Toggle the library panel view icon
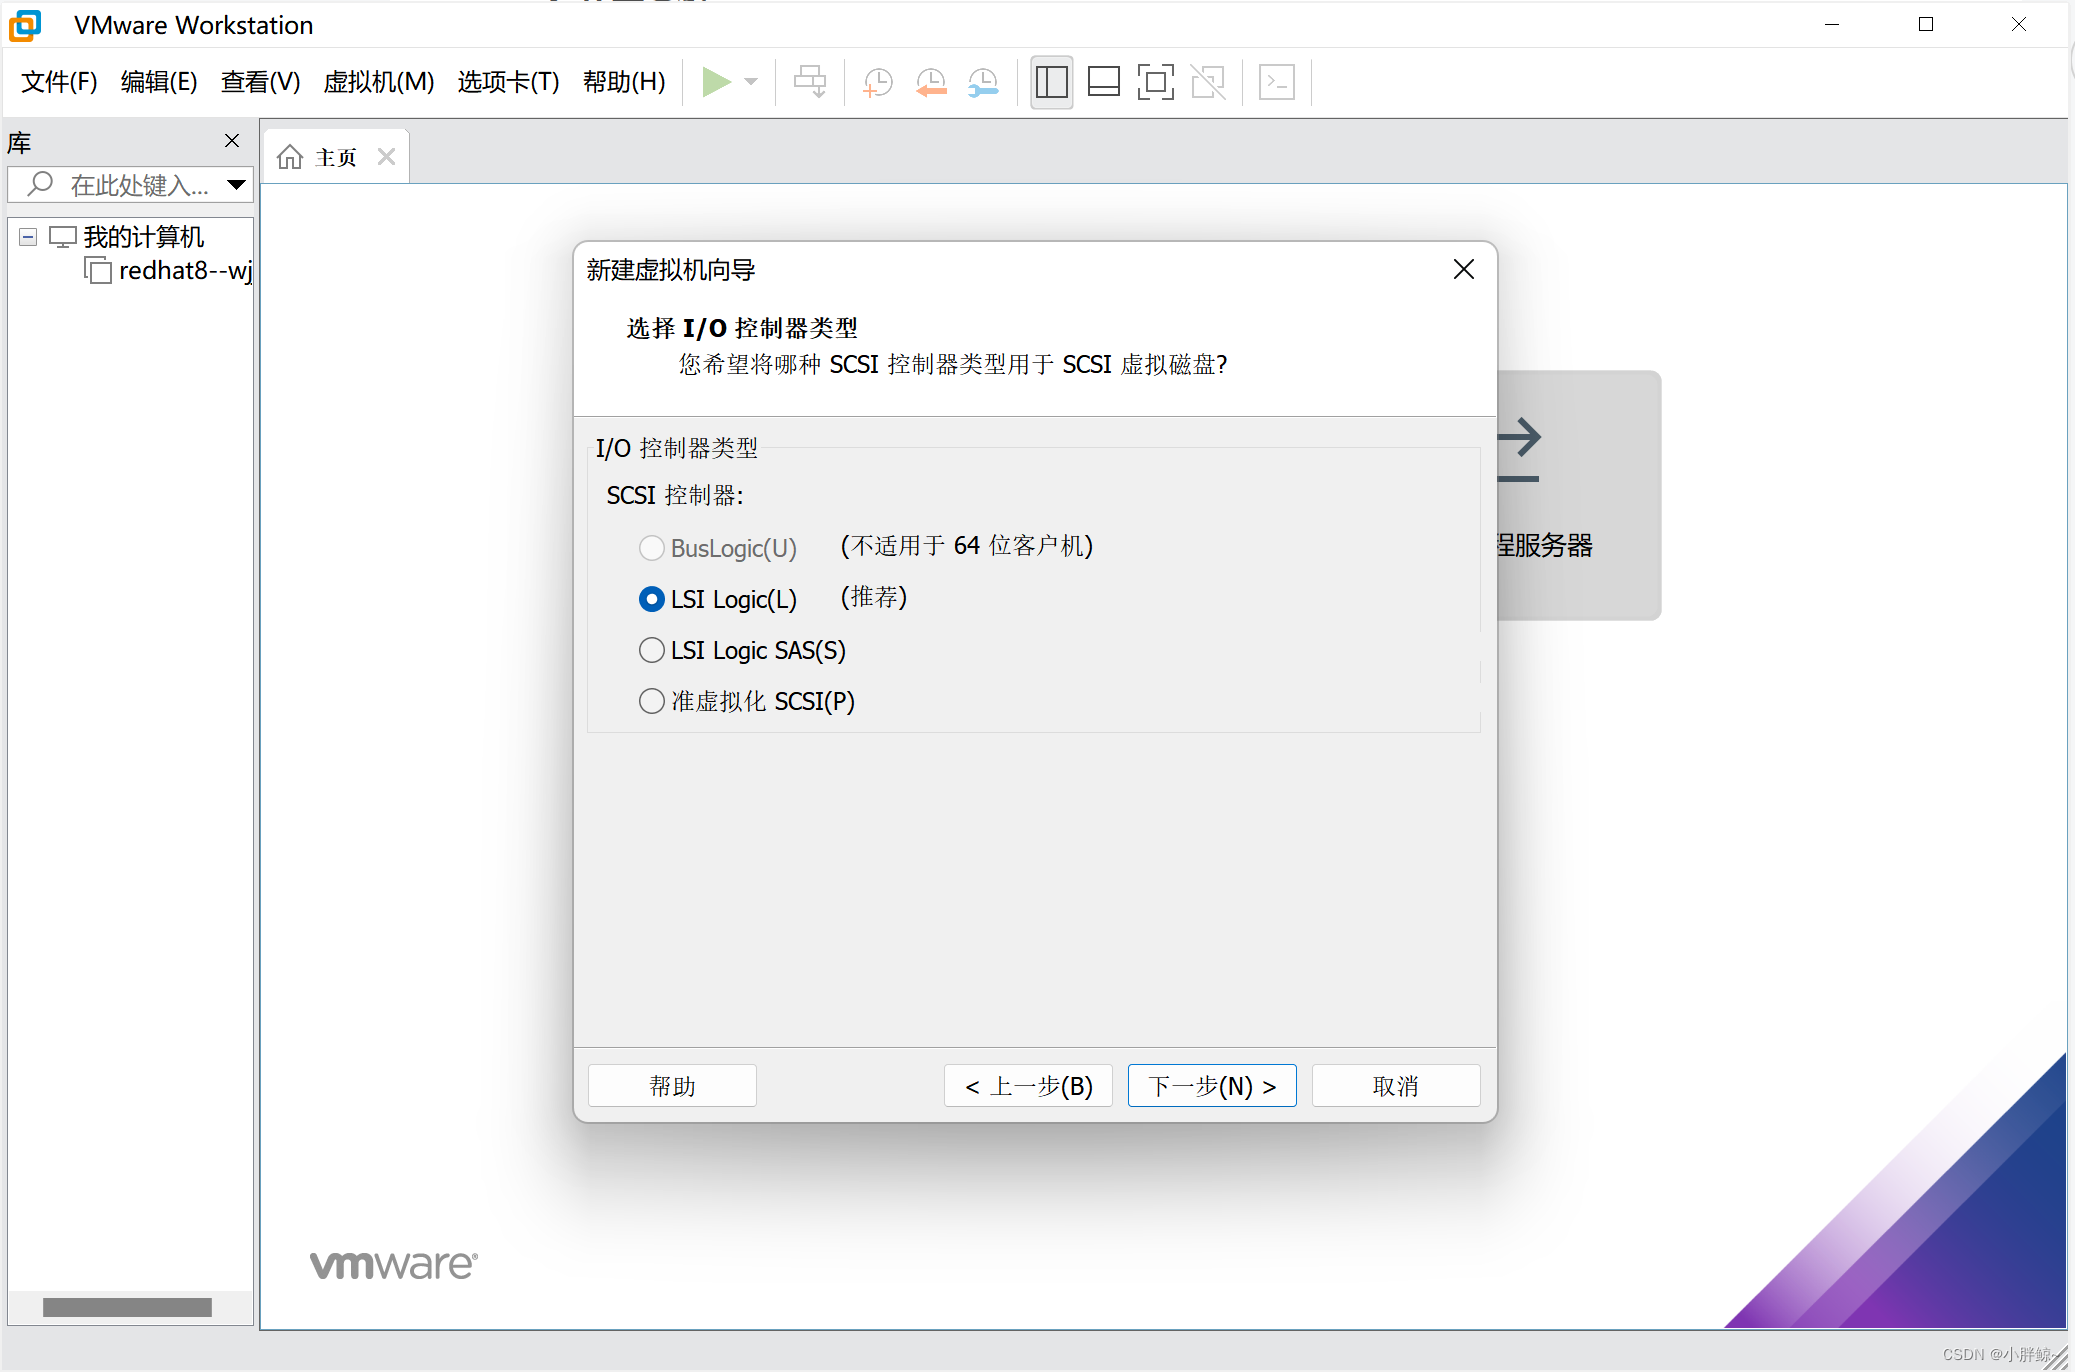 (1052, 82)
